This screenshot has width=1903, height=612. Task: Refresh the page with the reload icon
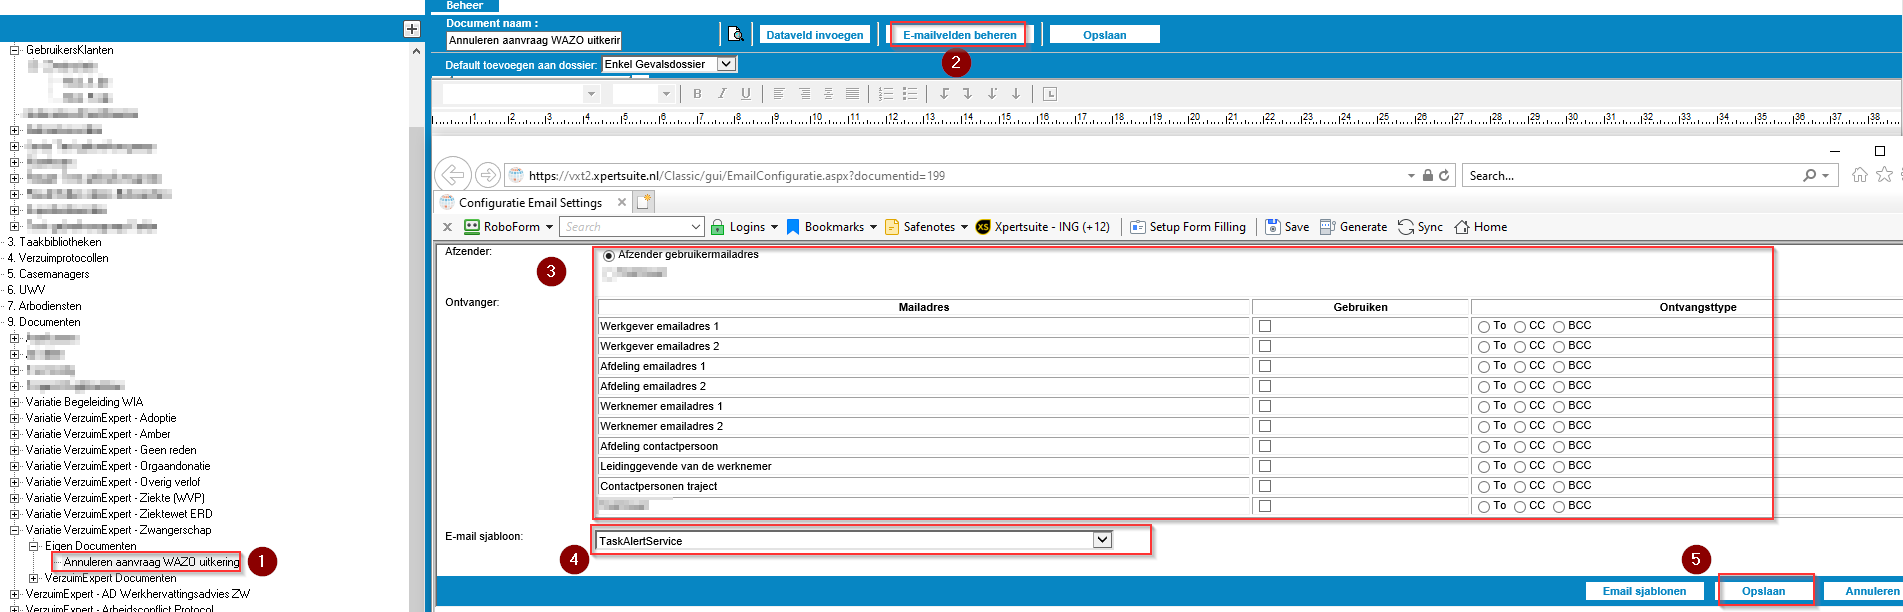tap(1444, 175)
